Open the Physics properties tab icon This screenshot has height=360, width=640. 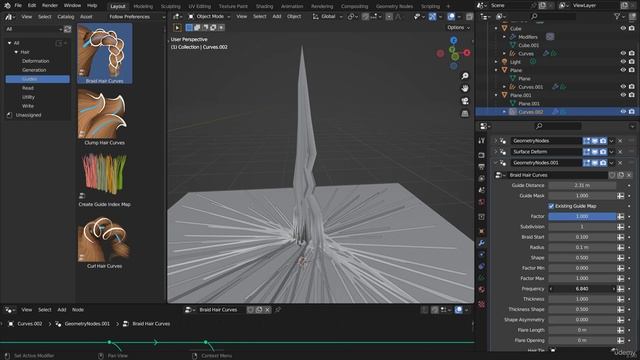482,266
